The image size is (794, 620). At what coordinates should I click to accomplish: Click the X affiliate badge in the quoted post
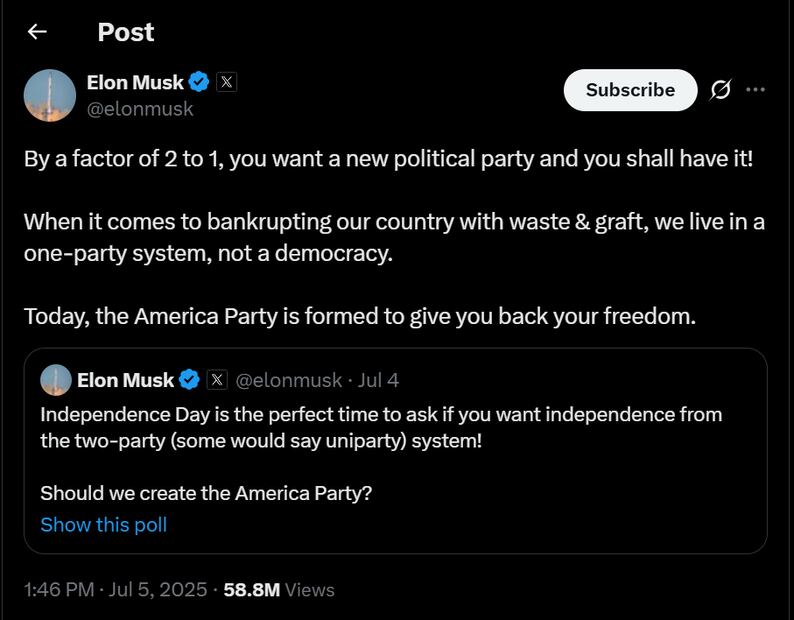216,380
